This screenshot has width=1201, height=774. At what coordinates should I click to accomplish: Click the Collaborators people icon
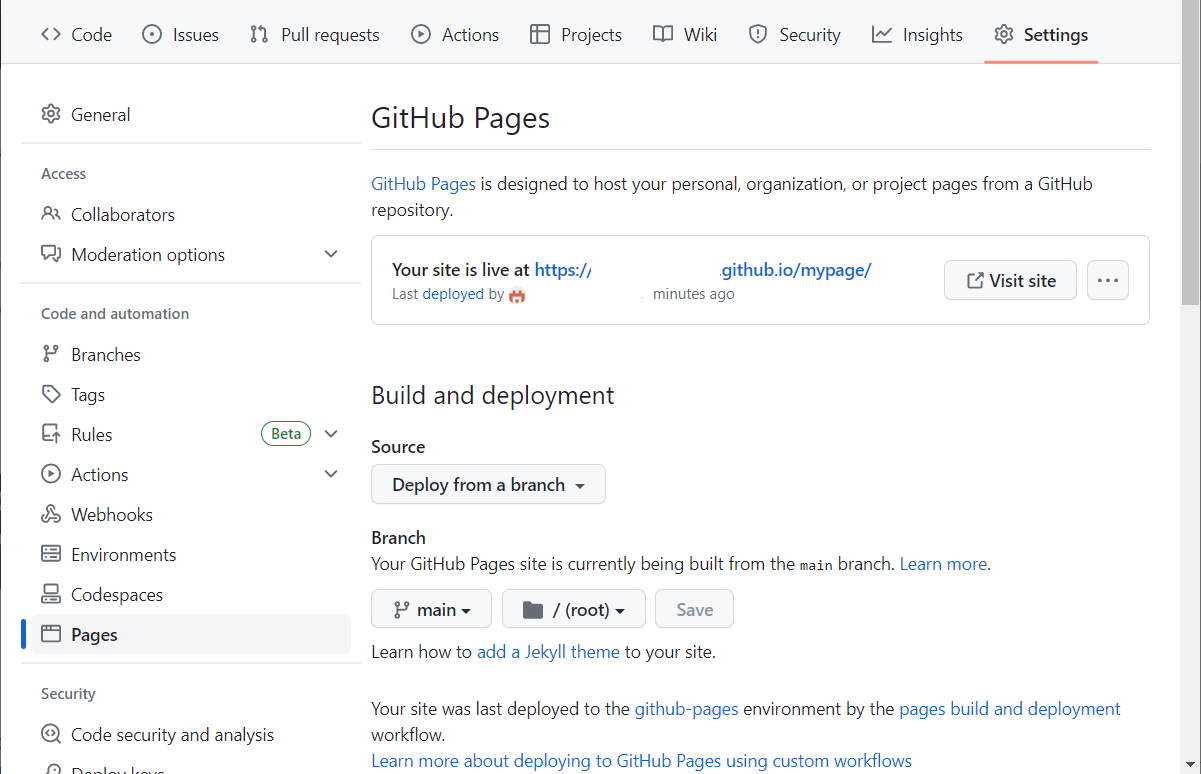(51, 214)
